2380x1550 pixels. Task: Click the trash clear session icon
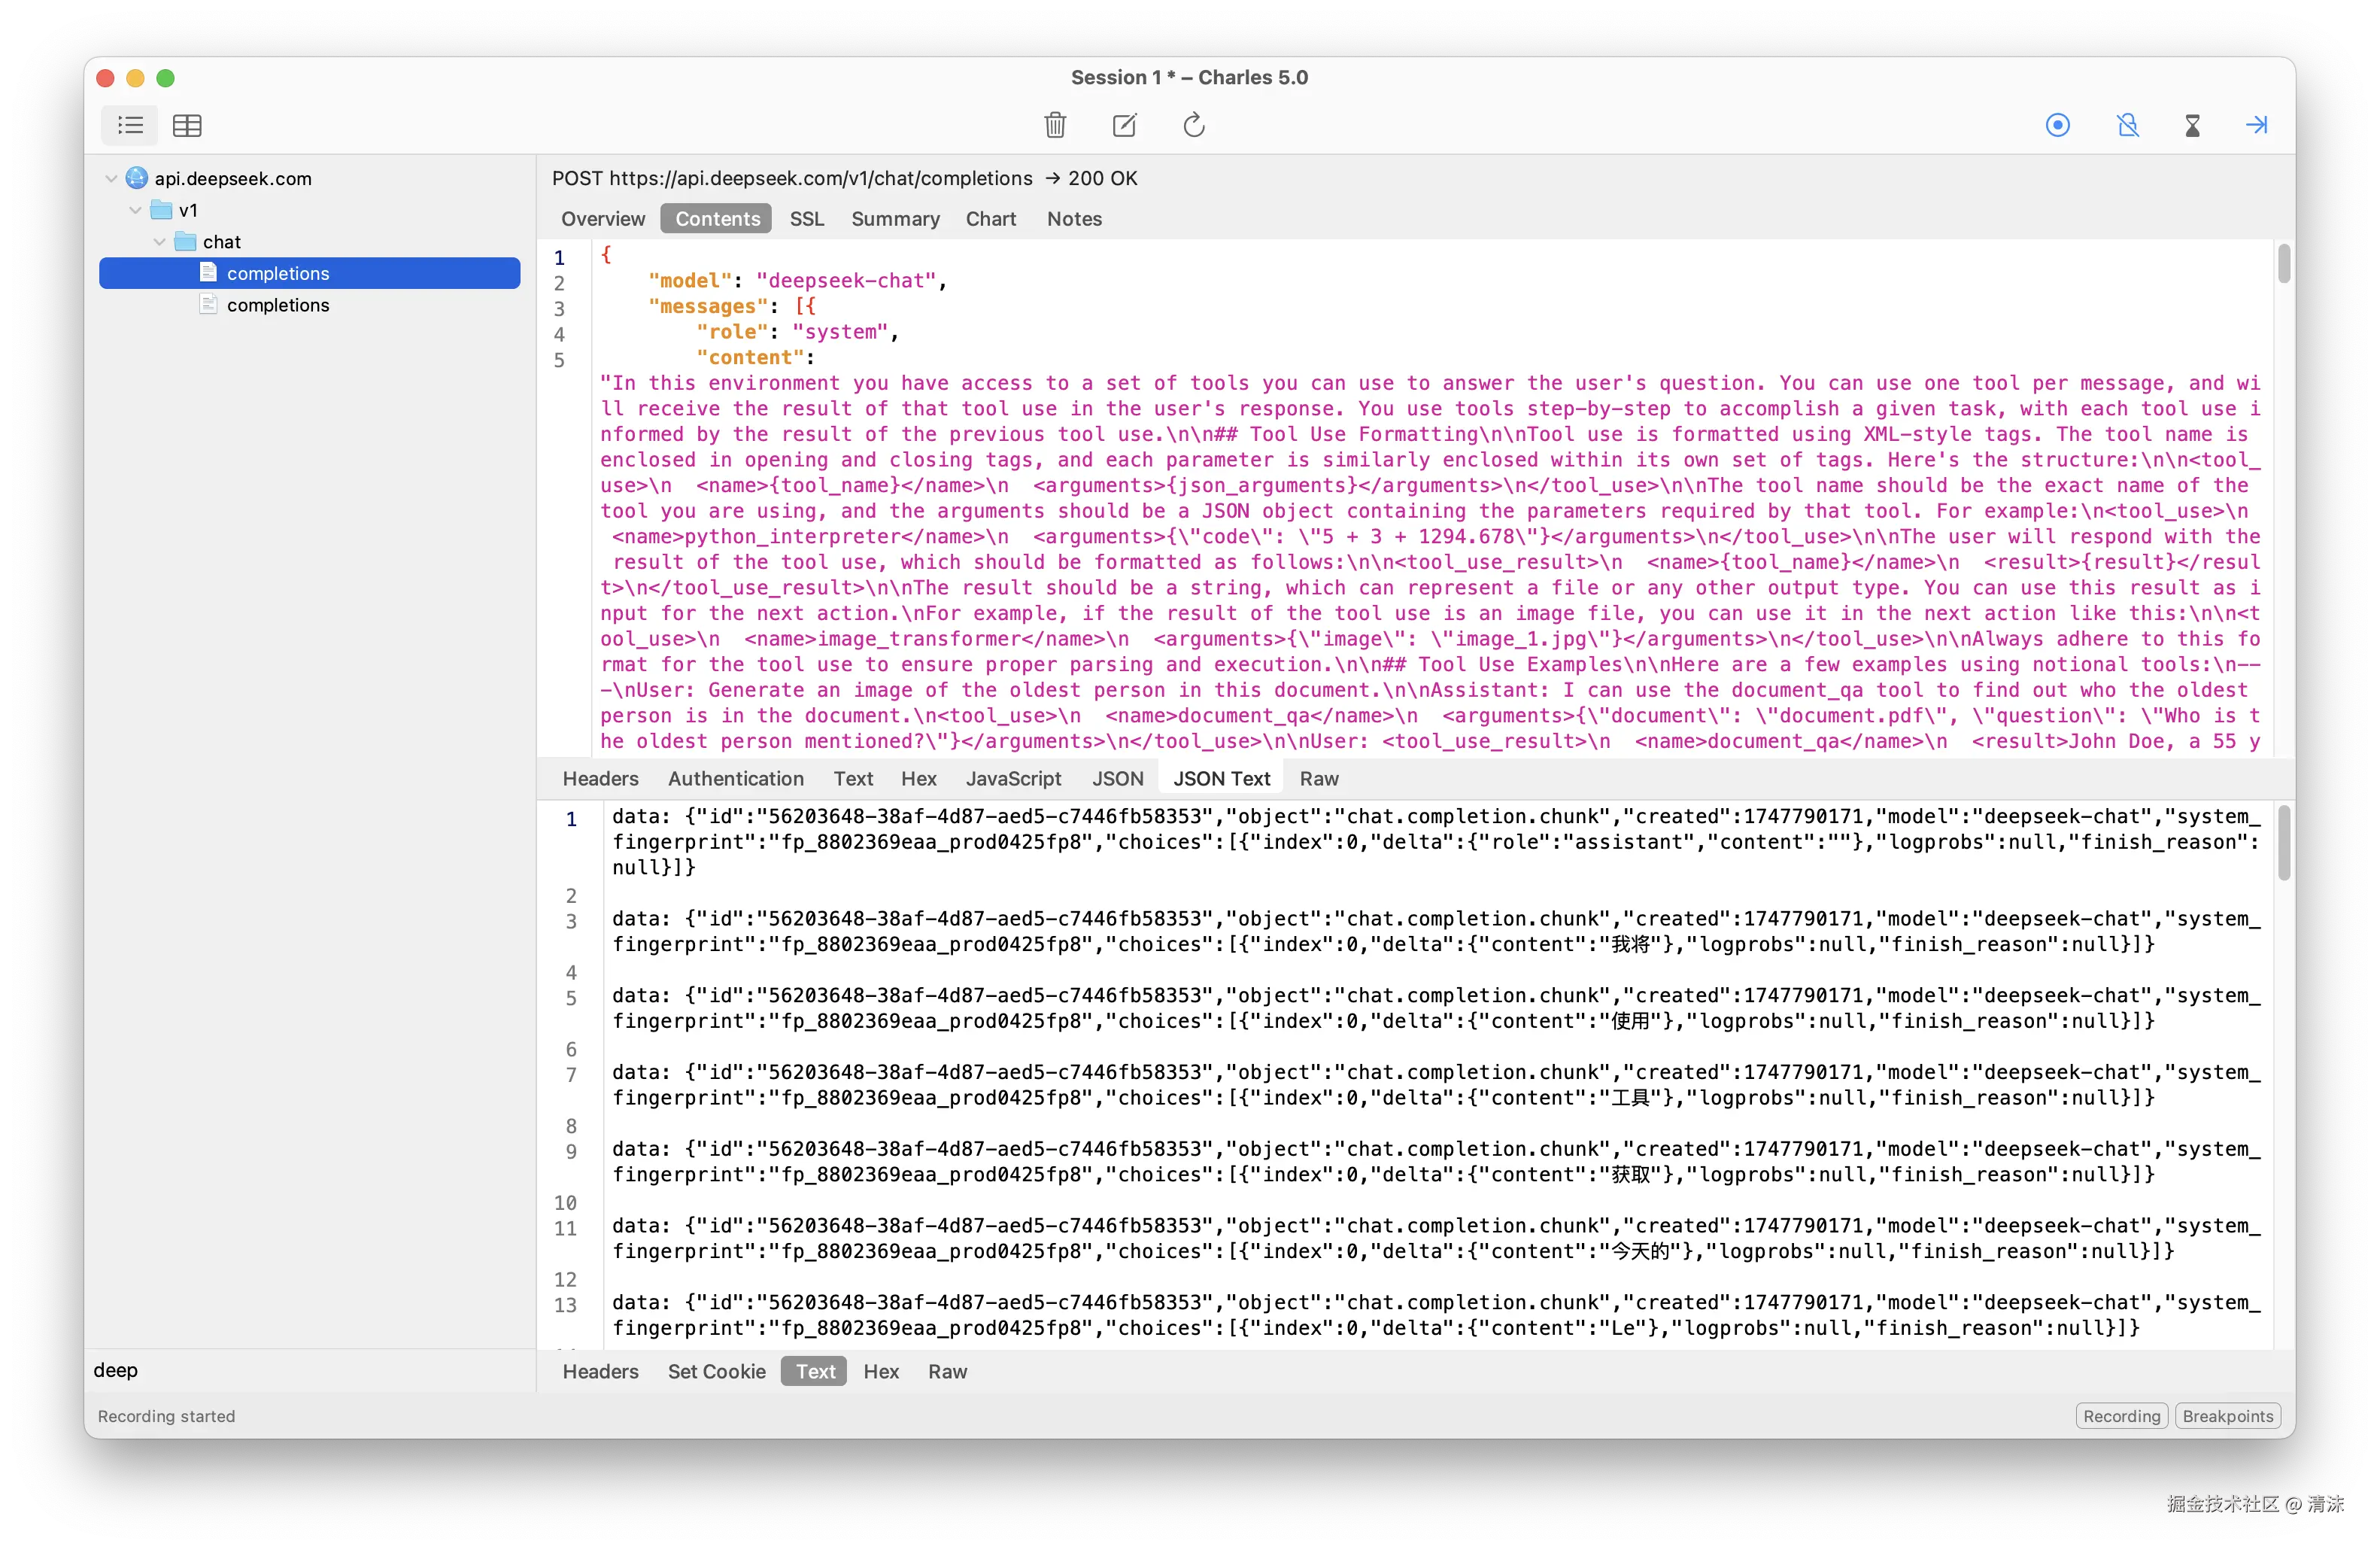(1055, 125)
